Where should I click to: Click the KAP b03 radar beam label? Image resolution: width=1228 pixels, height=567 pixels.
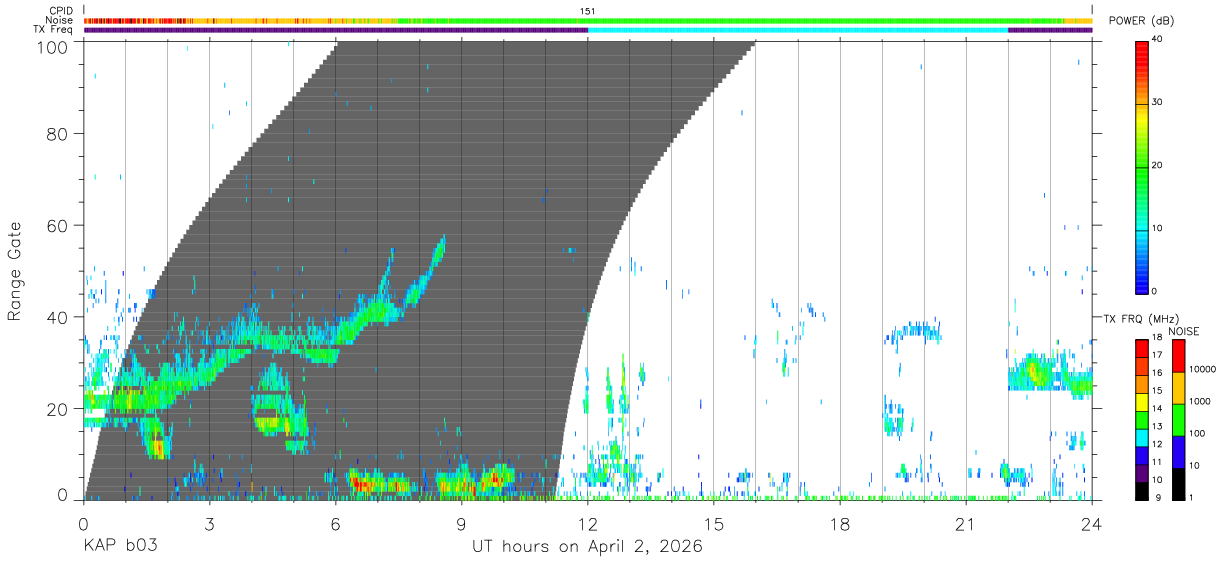point(120,547)
